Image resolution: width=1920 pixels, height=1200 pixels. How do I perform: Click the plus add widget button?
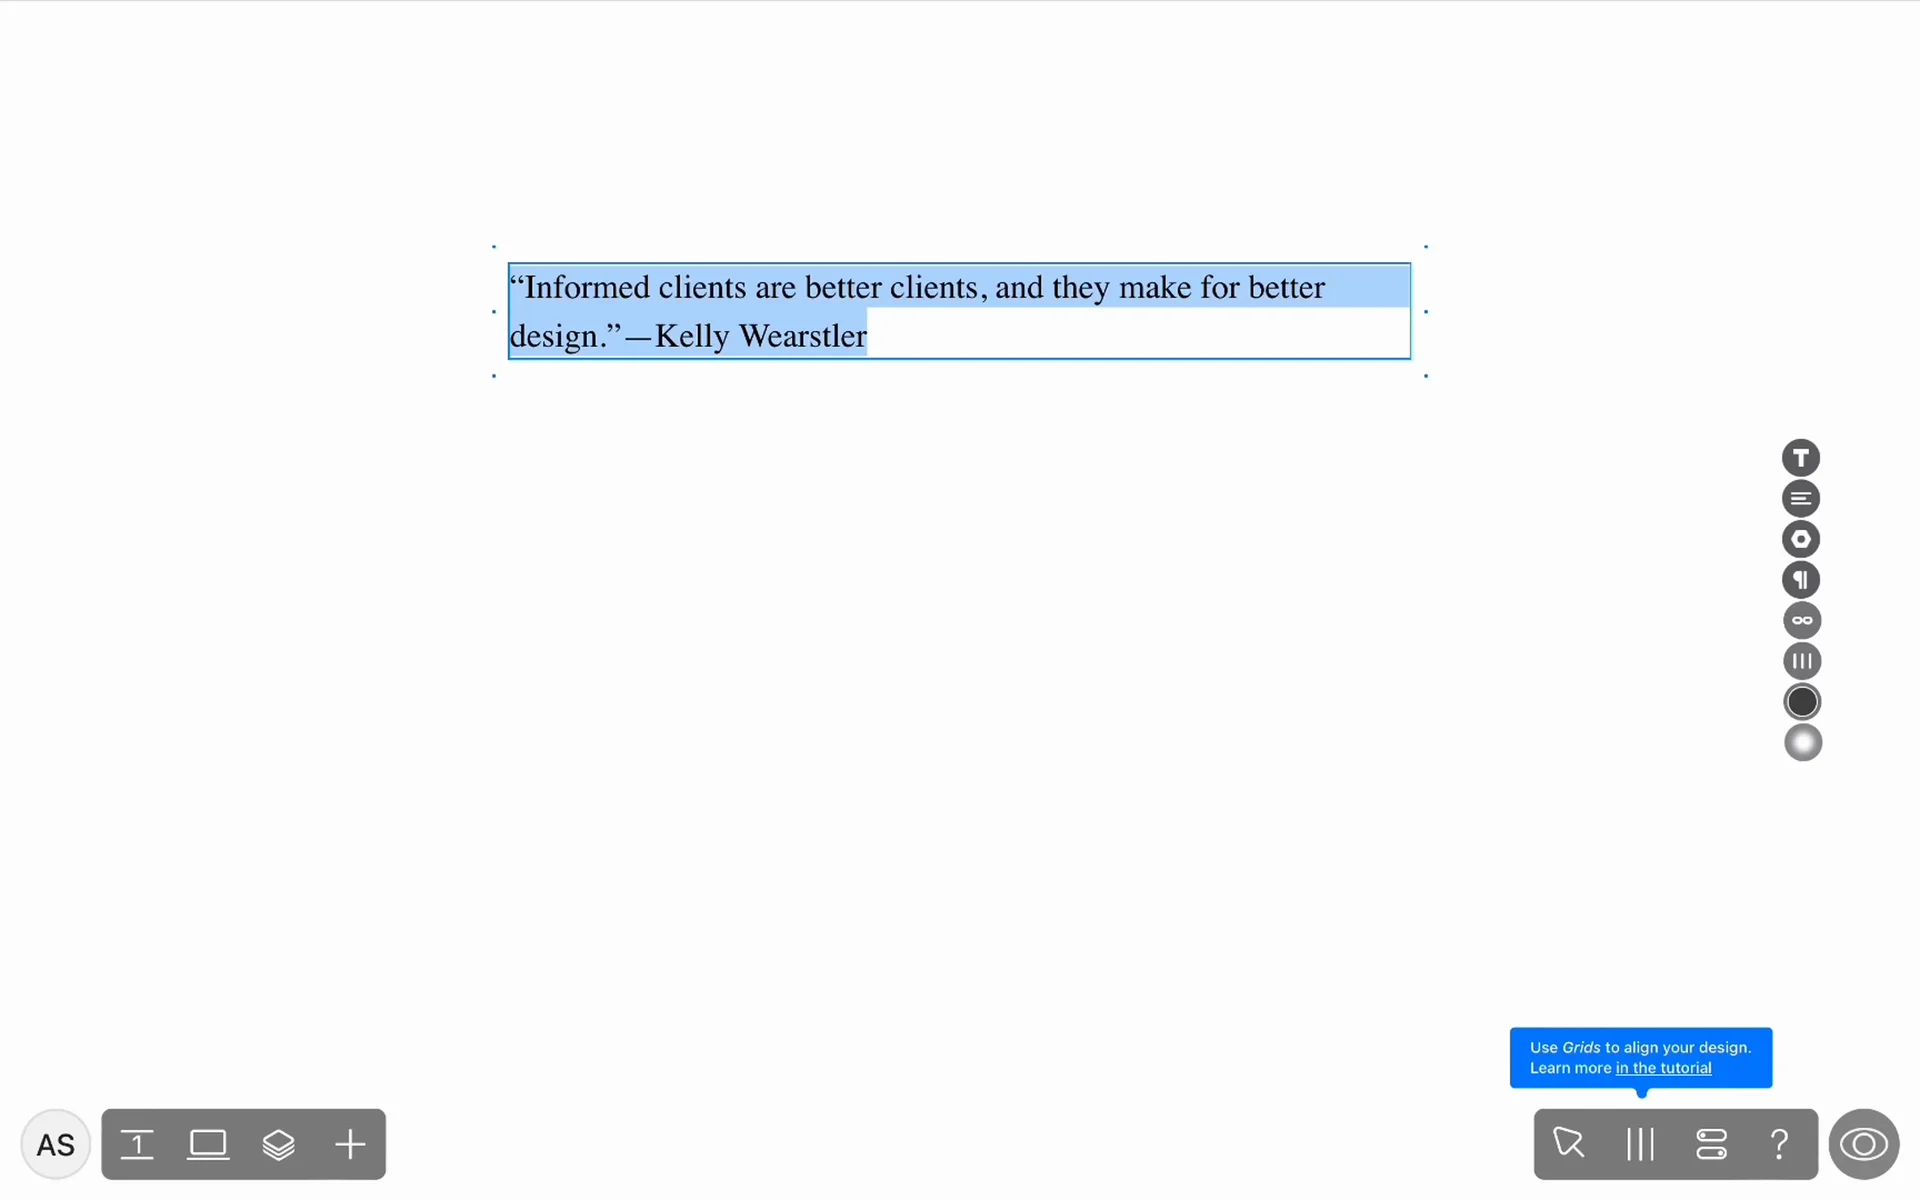[x=350, y=1144]
